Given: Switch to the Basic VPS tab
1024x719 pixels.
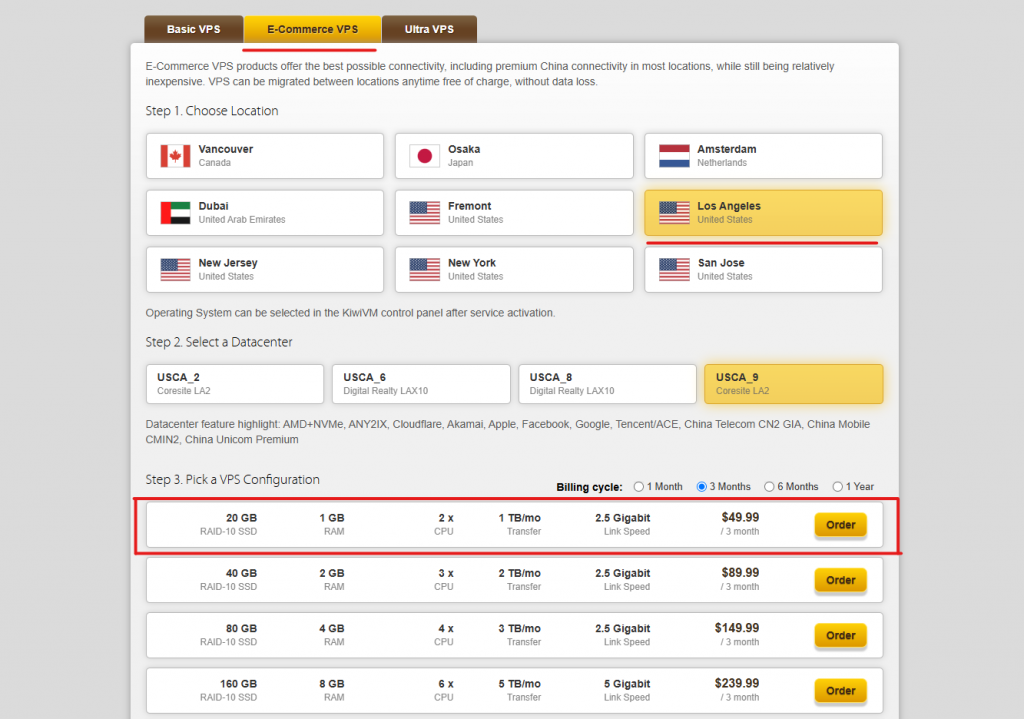Looking at the screenshot, I should pos(193,29).
